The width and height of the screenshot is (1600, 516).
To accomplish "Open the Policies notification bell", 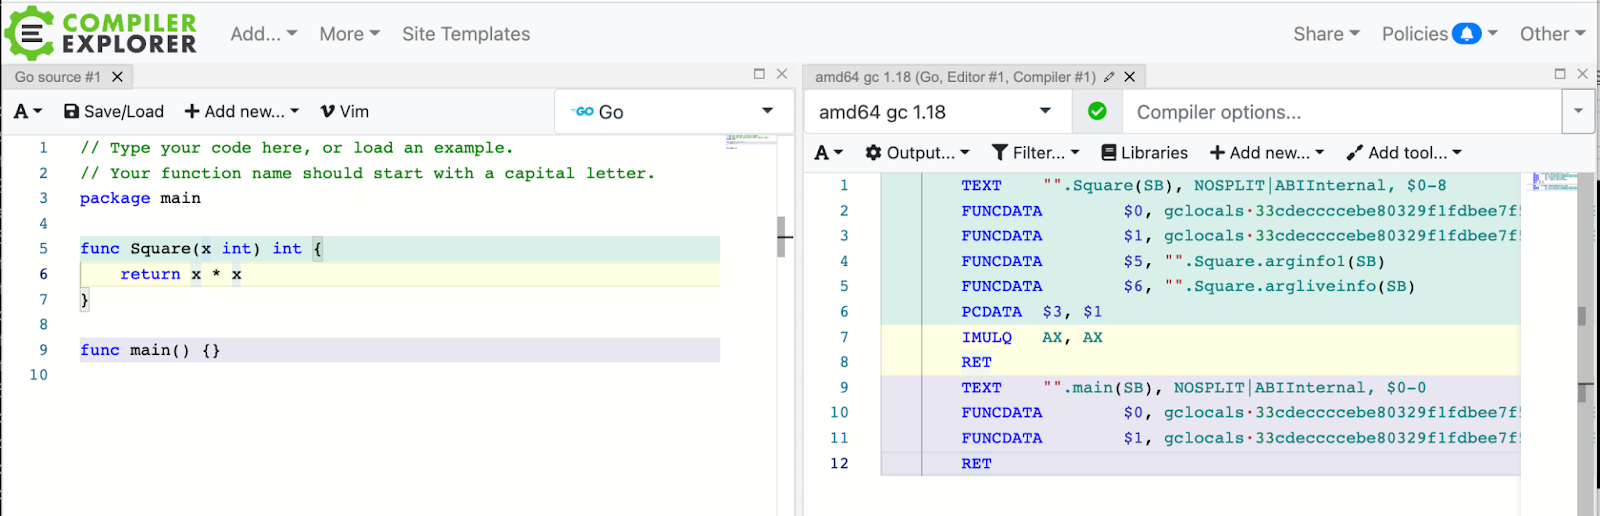I will tap(1466, 34).
